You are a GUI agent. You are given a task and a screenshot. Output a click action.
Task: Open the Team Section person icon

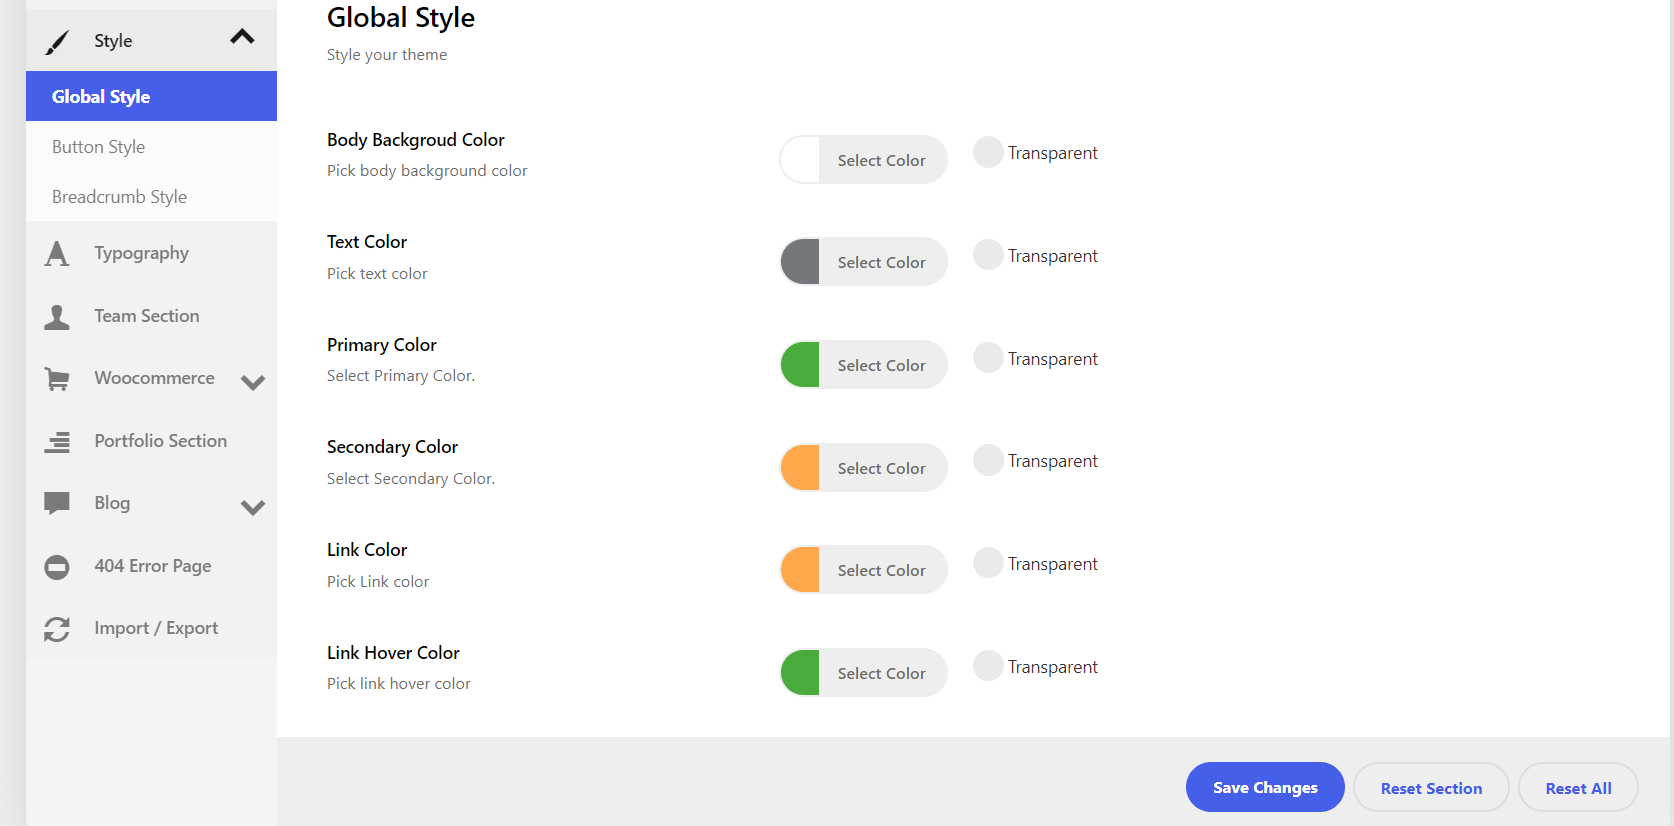coord(57,316)
